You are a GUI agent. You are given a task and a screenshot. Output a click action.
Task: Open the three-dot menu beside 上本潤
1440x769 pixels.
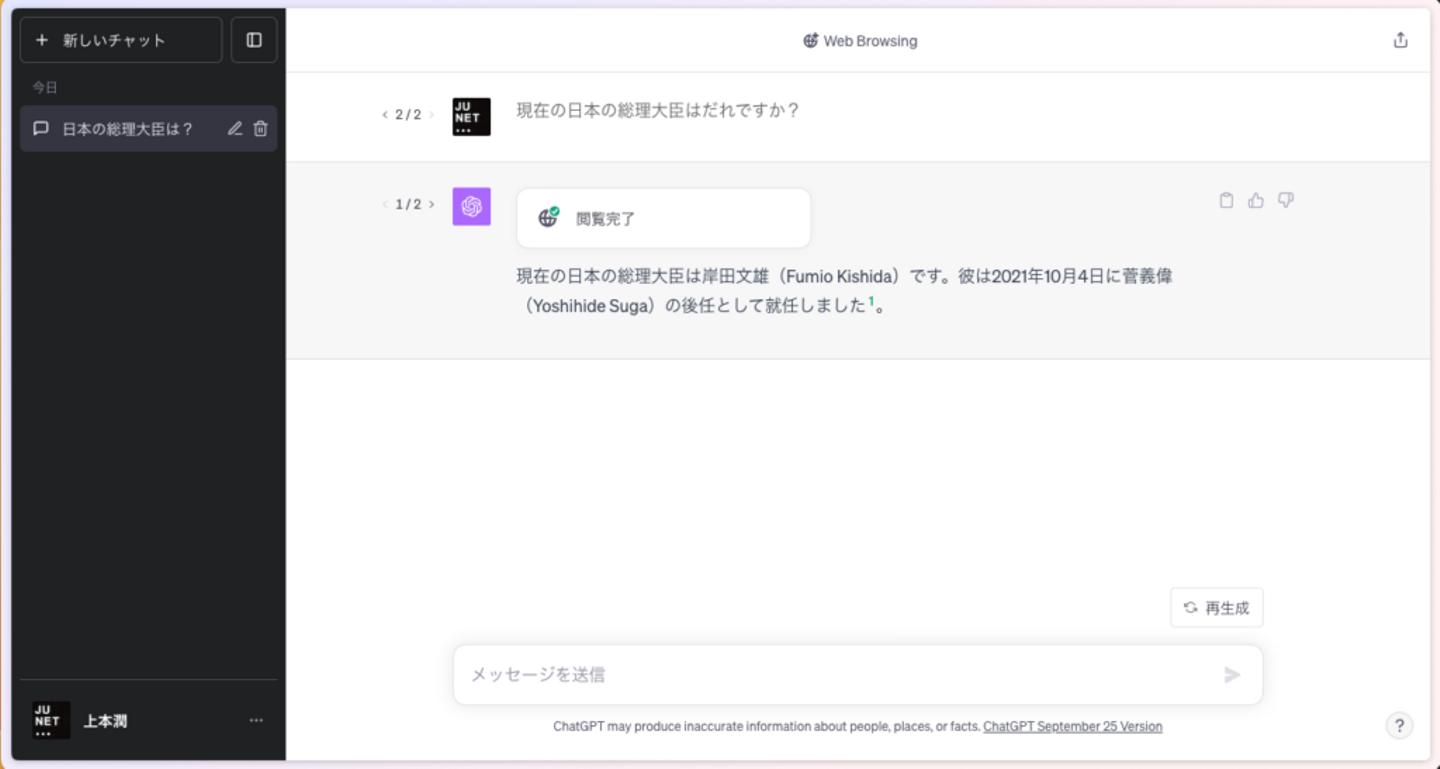(x=256, y=720)
